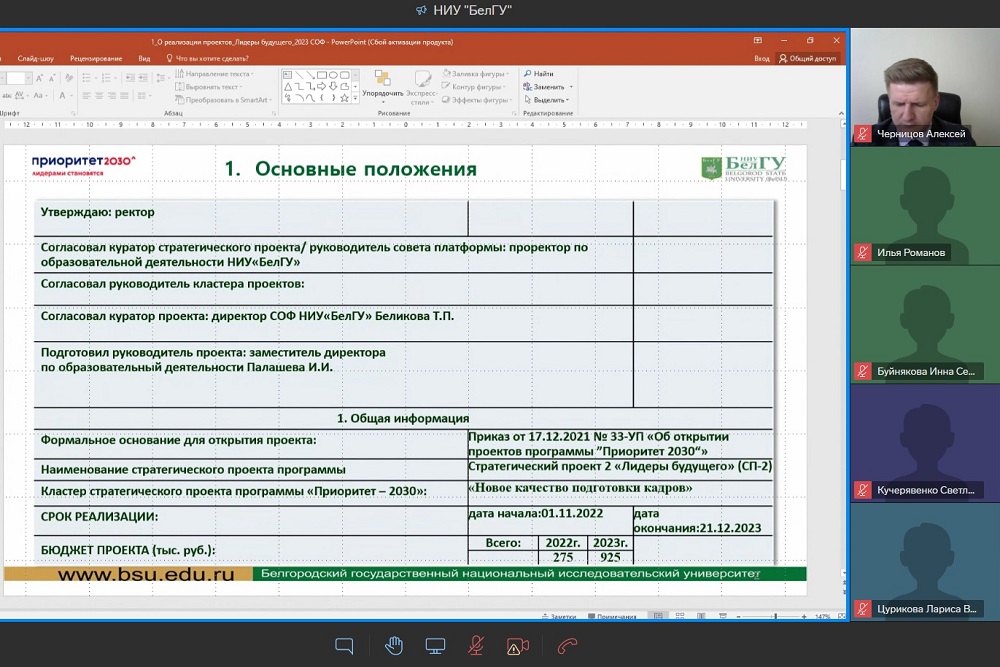Open Заливка фигуры shape fill dropdown

click(x=475, y=74)
